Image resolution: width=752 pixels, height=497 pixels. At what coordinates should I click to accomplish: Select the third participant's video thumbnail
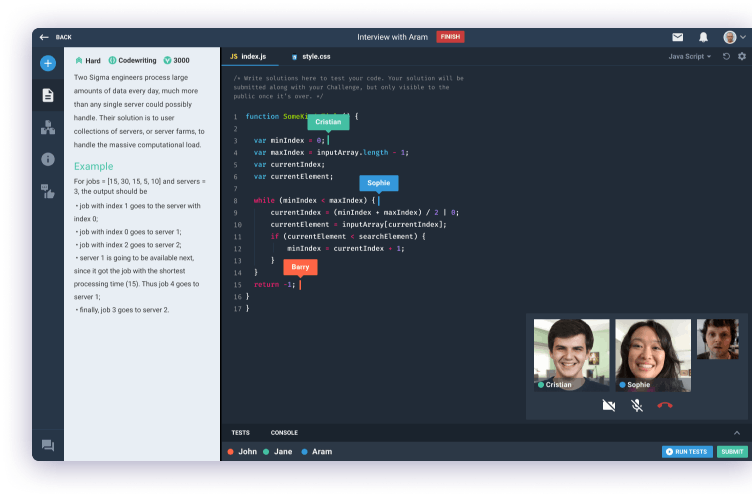click(x=717, y=339)
